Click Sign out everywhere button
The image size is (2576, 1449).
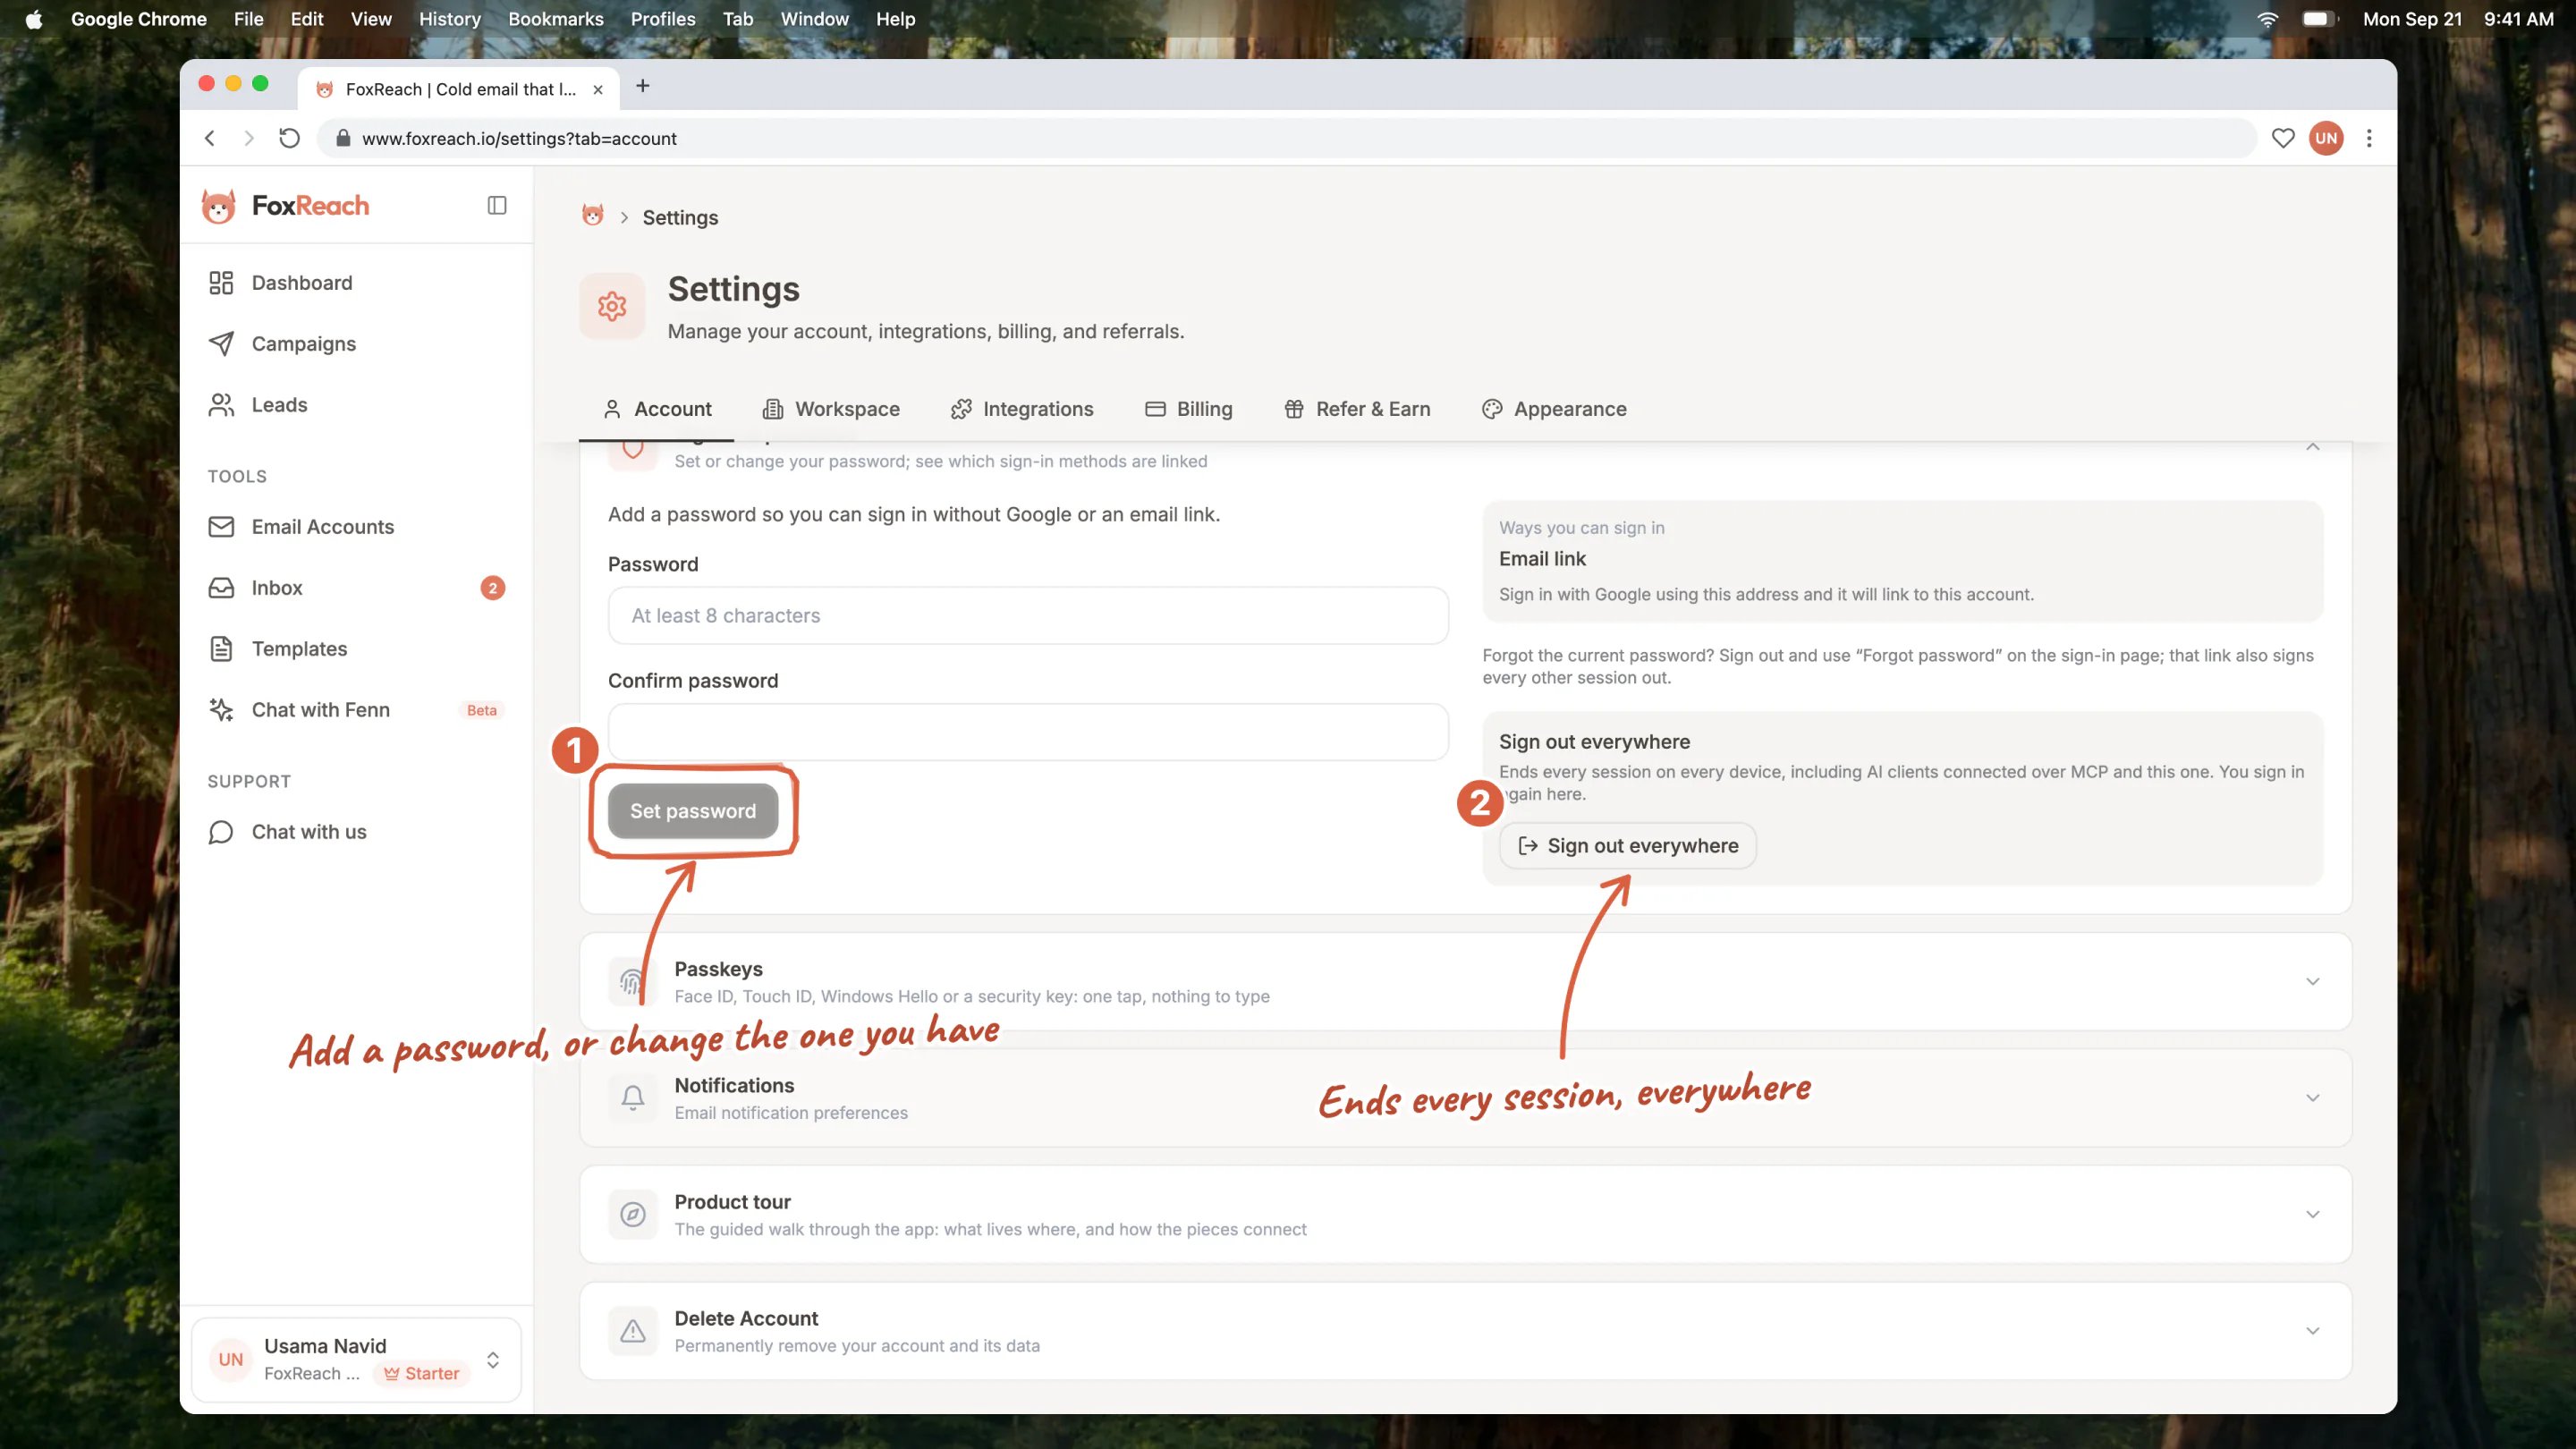(x=1628, y=846)
